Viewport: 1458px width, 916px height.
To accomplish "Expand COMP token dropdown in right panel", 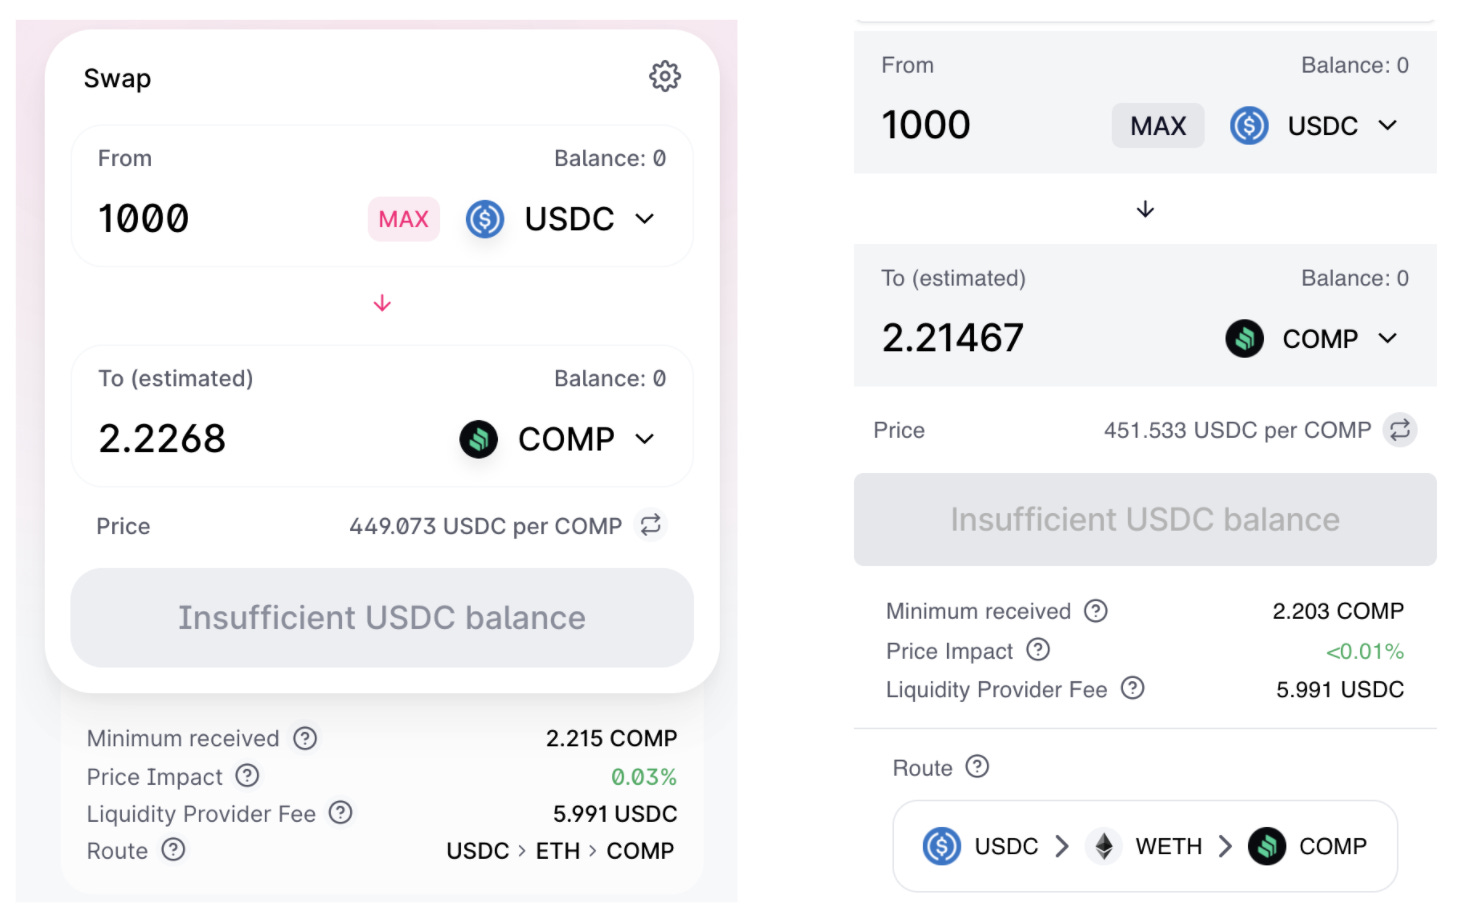I will (1312, 339).
